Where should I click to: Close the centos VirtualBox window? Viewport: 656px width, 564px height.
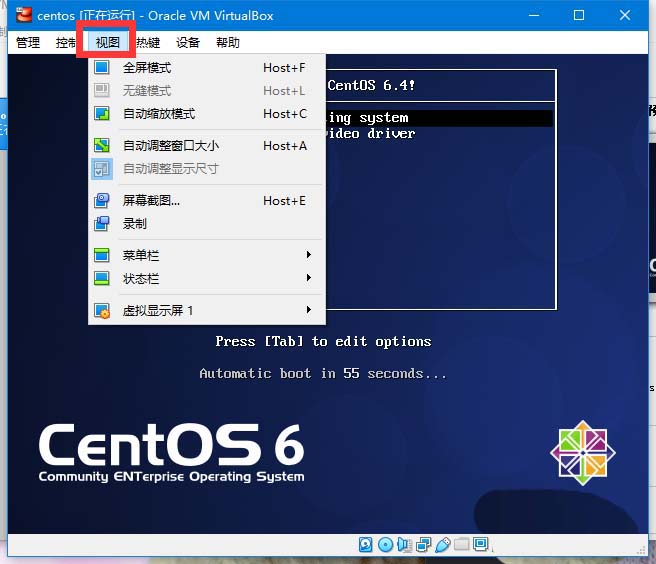625,15
